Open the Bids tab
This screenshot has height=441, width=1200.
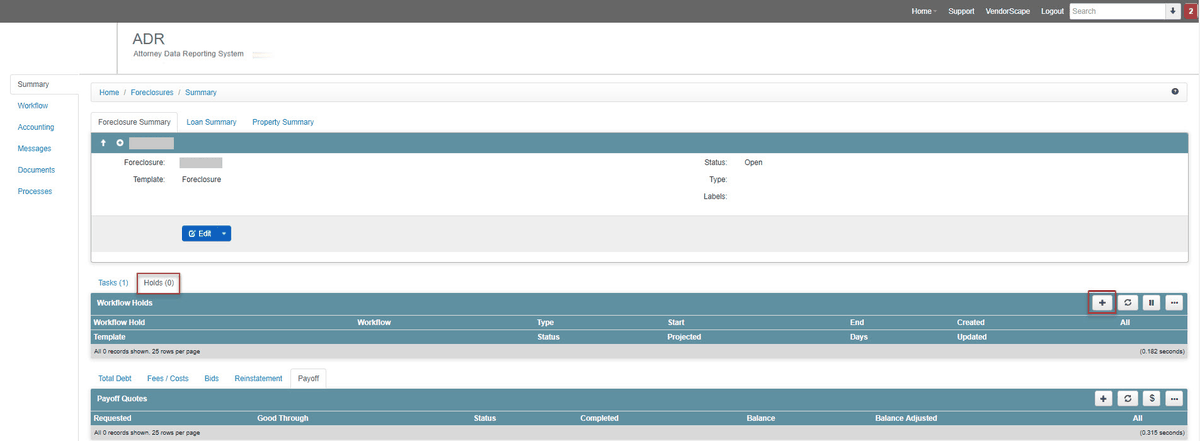[211, 379]
